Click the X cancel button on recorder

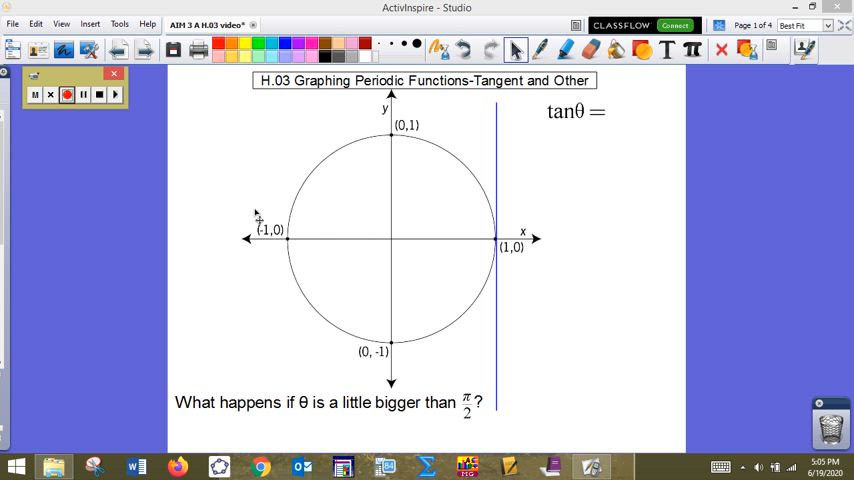[x=51, y=95]
